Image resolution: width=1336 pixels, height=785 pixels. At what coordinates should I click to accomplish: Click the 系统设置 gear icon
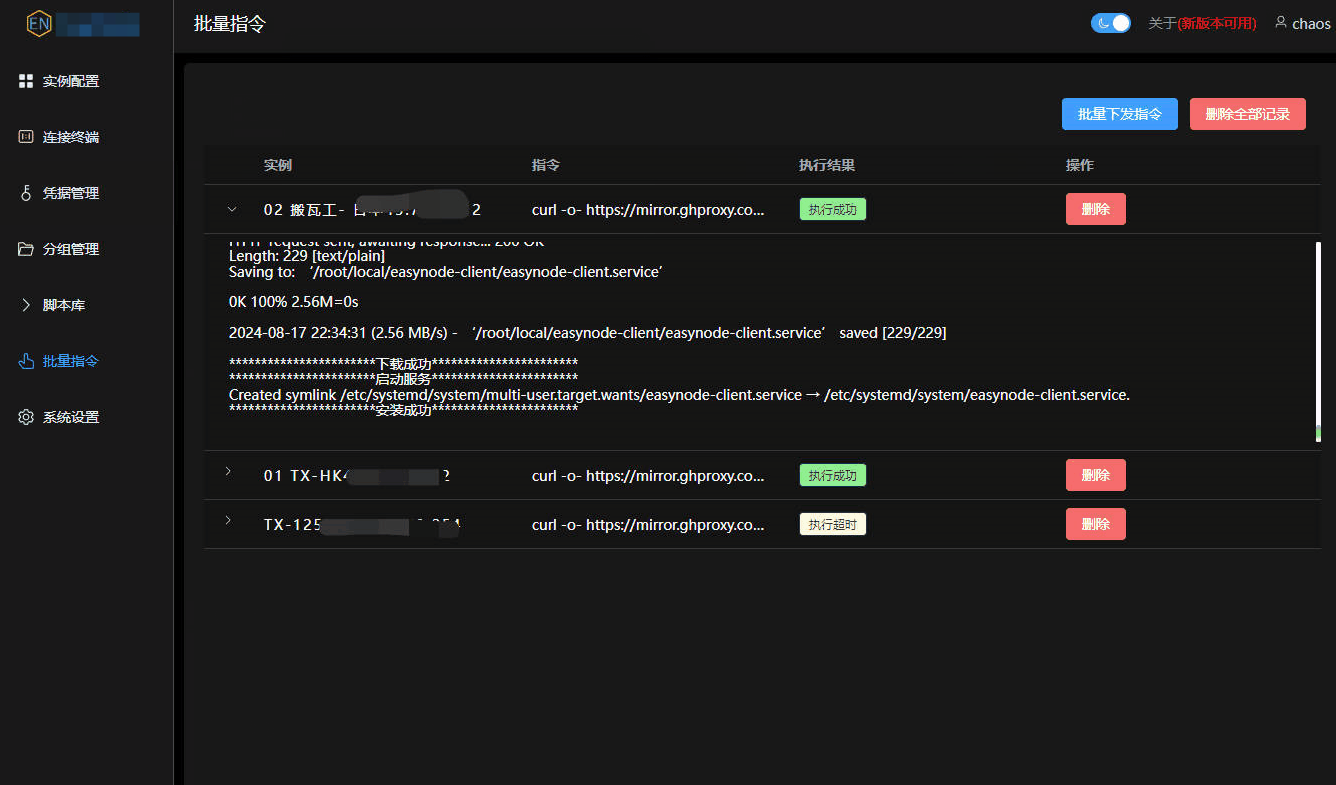coord(26,417)
